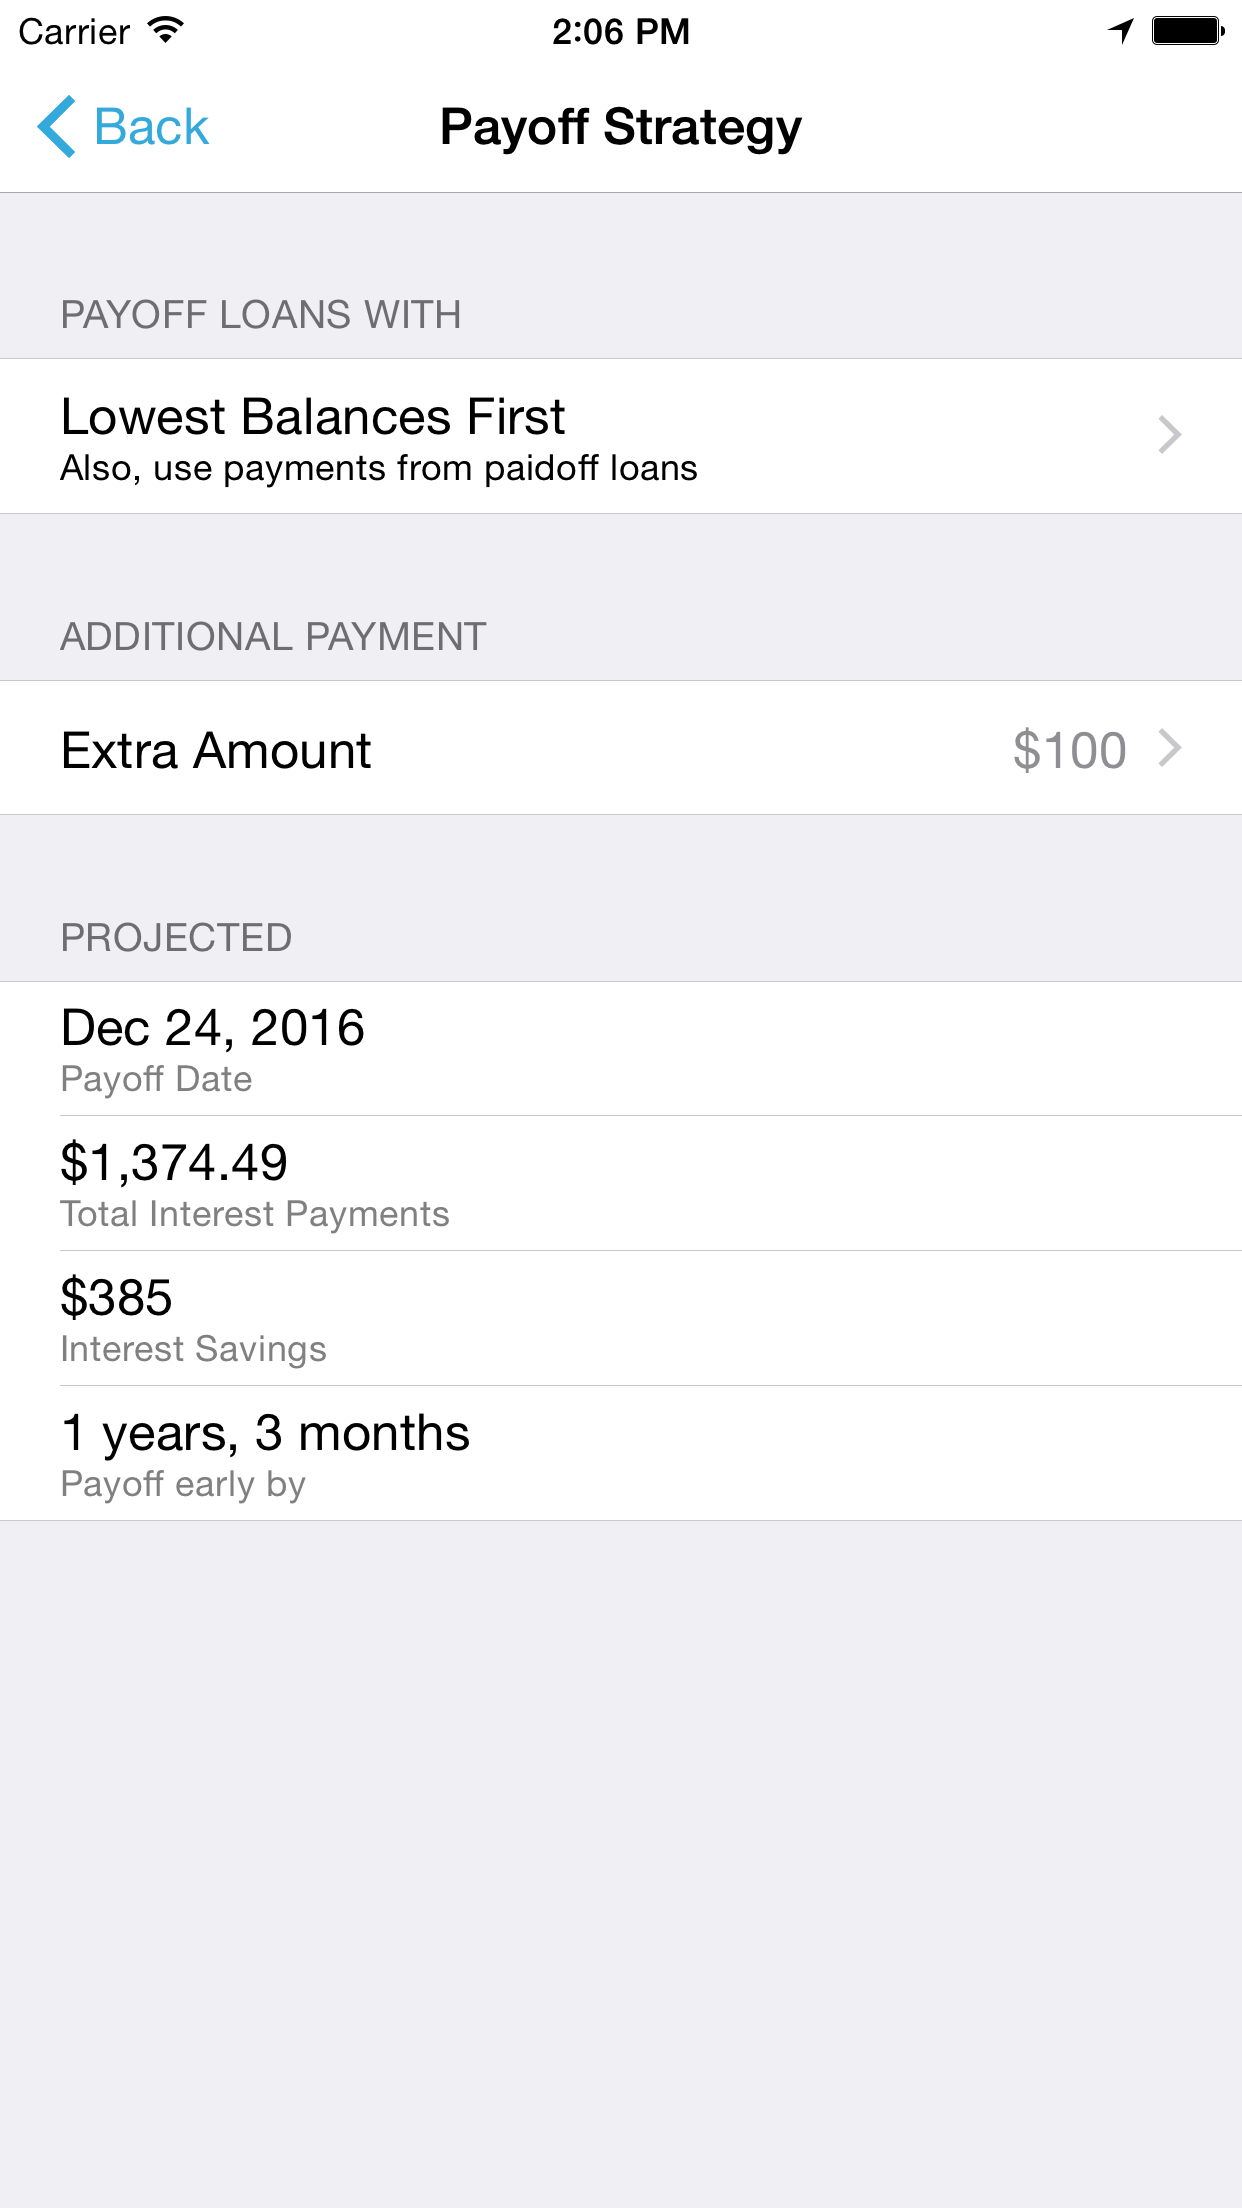
Task: Tap the Carrier label in status bar
Action: (74, 31)
